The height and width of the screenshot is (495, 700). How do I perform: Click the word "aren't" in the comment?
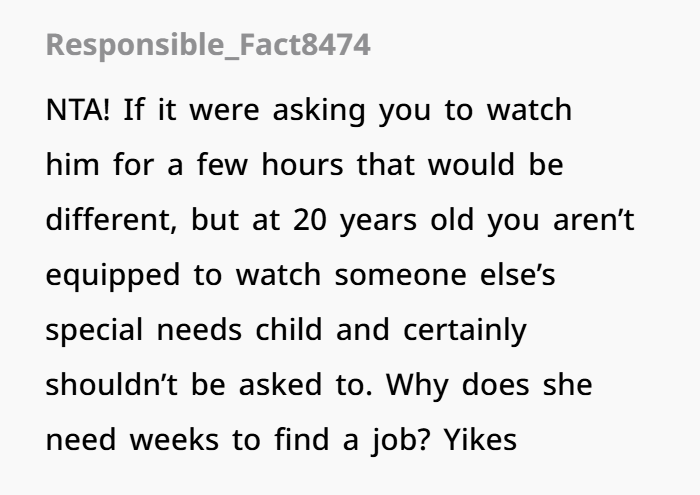coord(594,220)
